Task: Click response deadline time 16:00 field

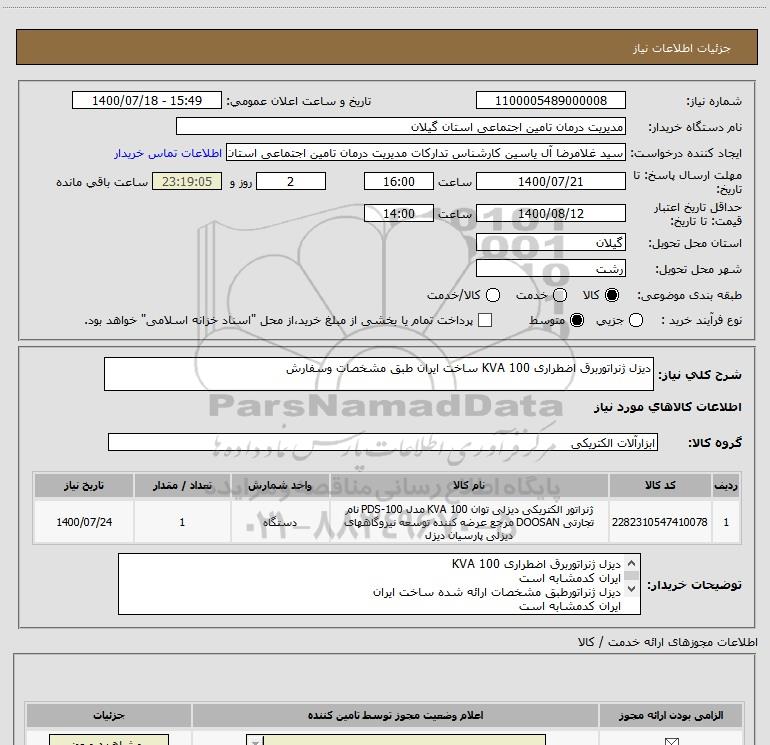Action: (x=399, y=182)
